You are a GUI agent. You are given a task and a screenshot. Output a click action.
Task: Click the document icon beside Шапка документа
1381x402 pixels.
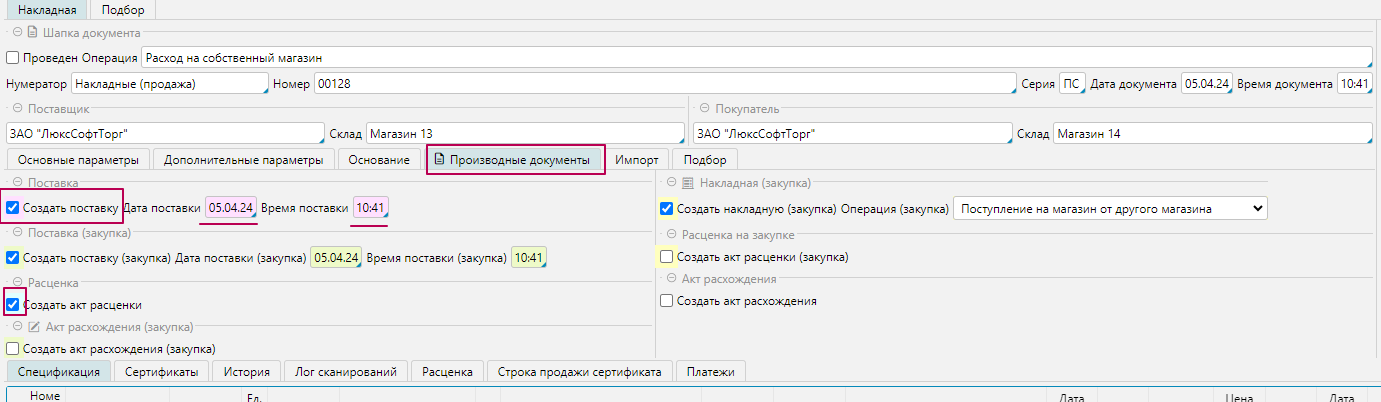pos(32,33)
